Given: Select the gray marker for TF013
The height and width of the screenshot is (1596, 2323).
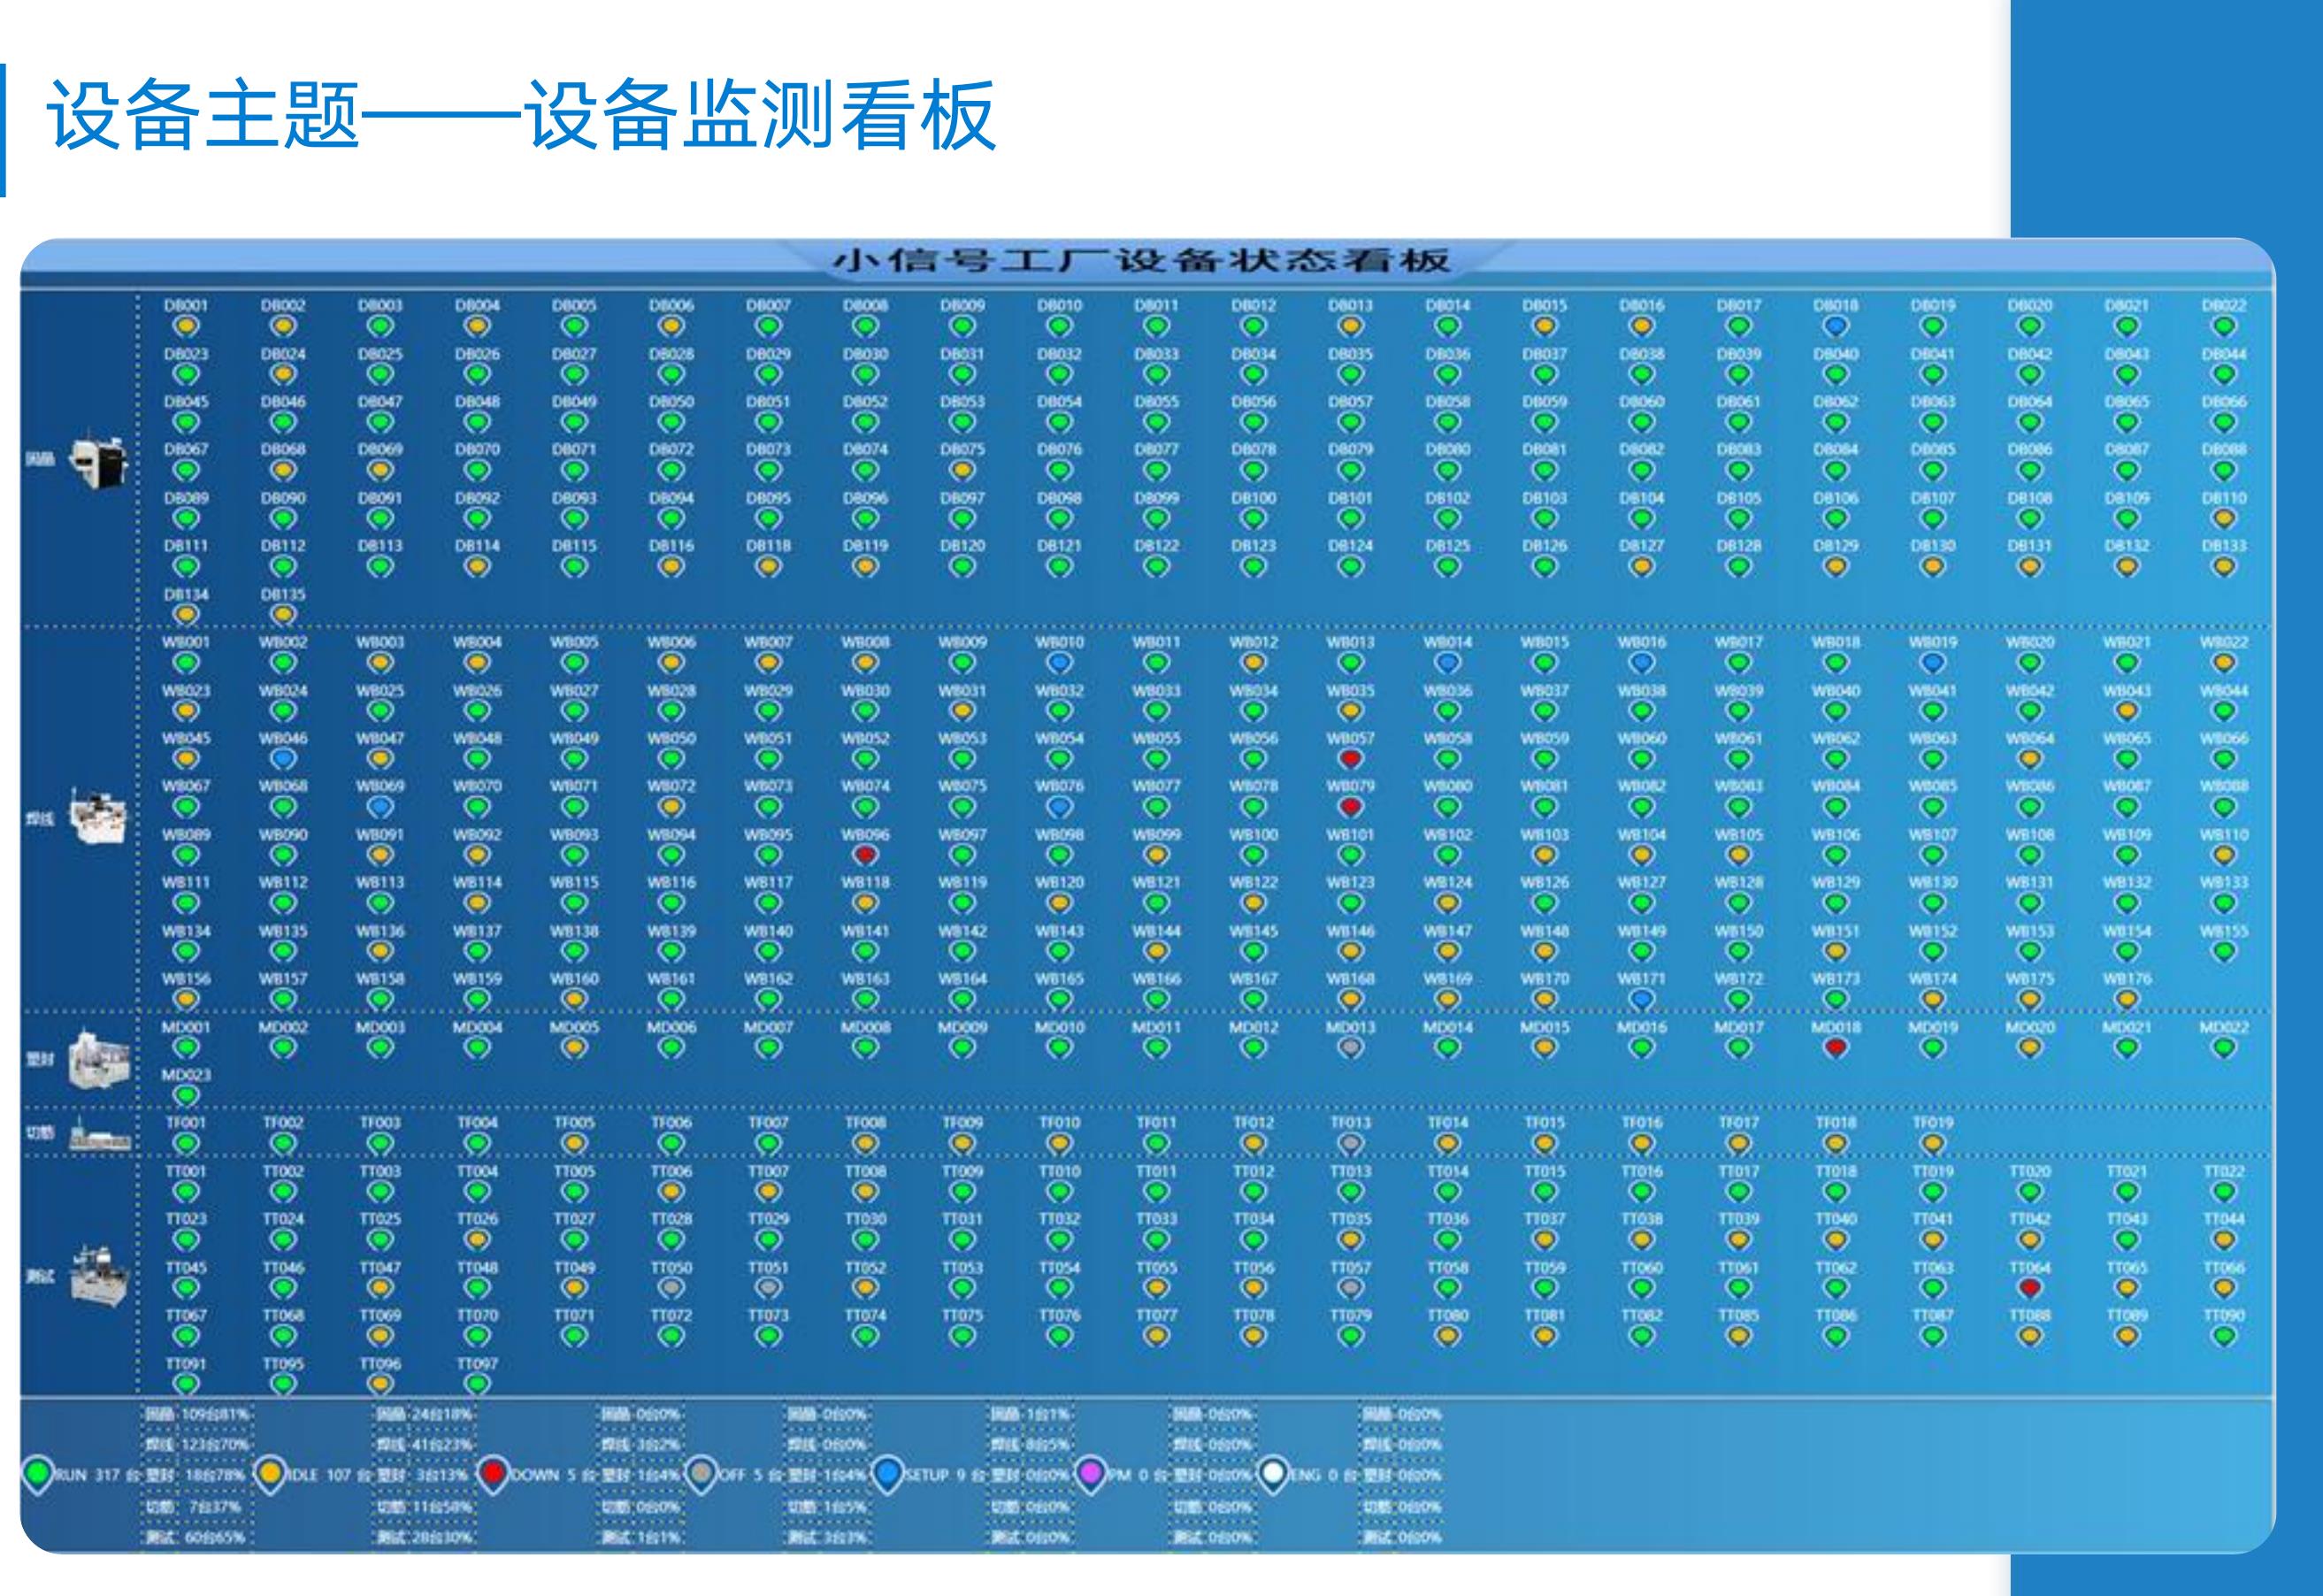Looking at the screenshot, I should (1350, 1143).
